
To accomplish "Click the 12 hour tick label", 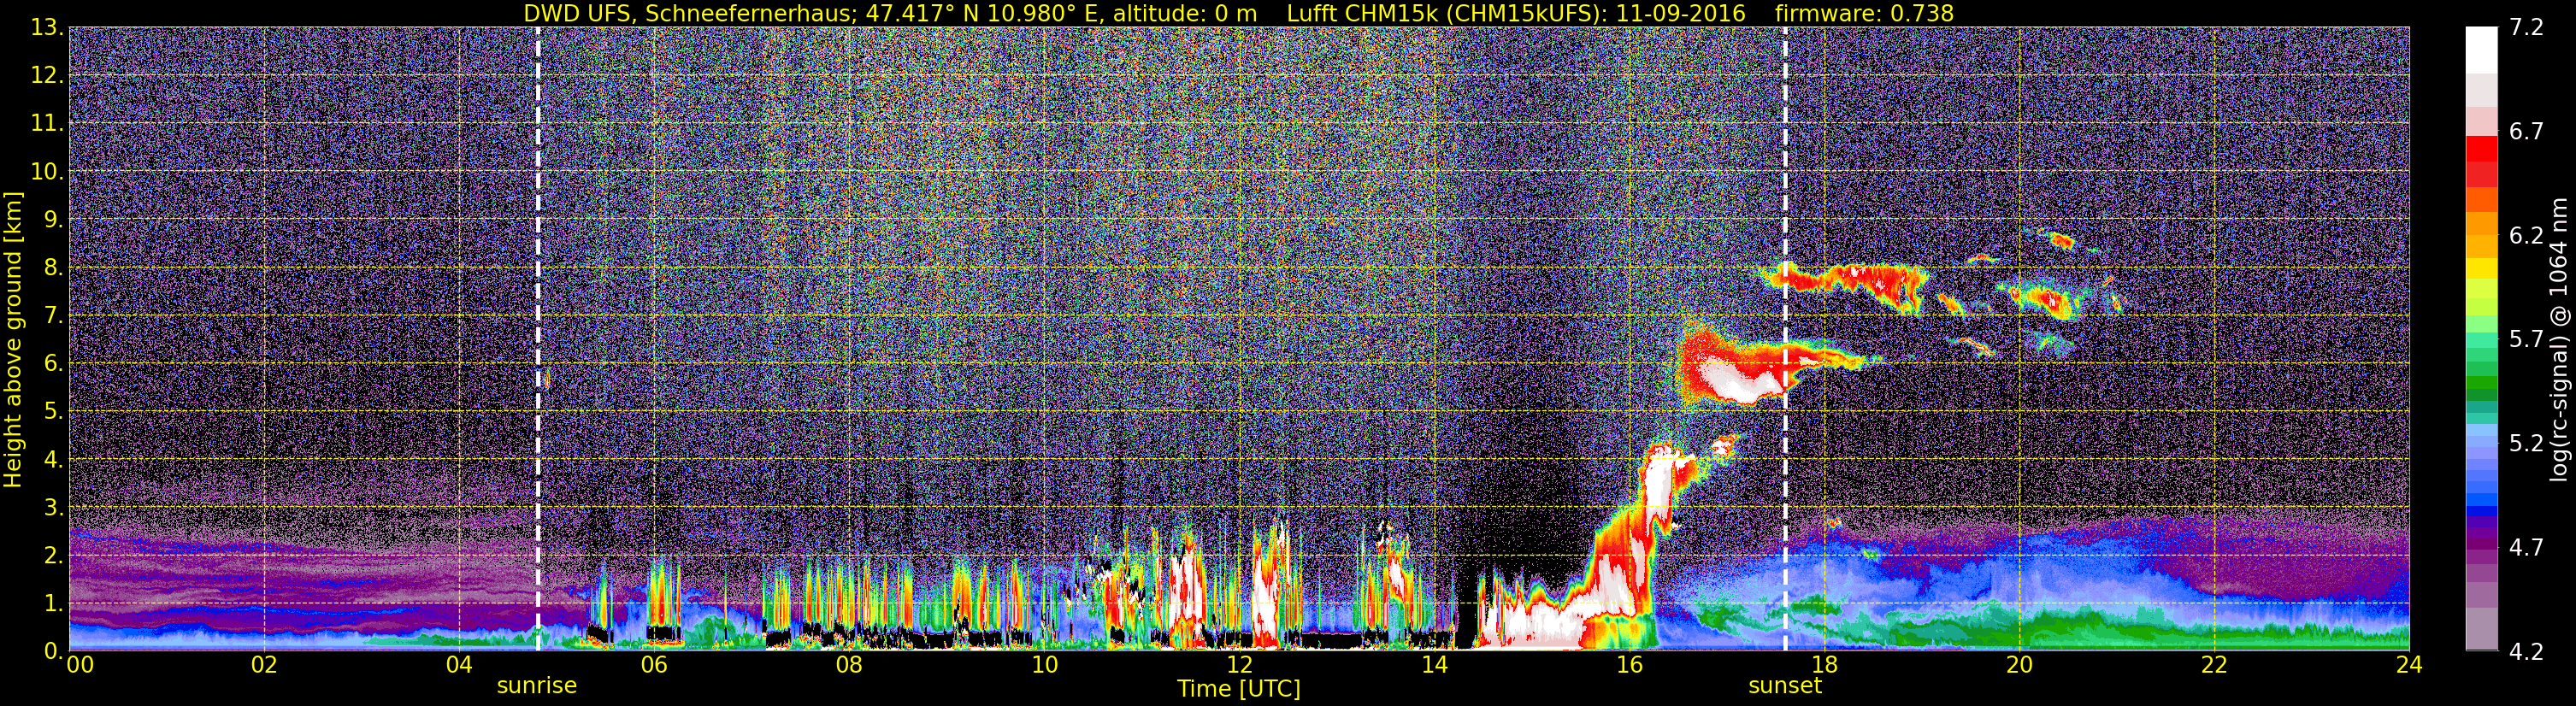I will point(1239,665).
